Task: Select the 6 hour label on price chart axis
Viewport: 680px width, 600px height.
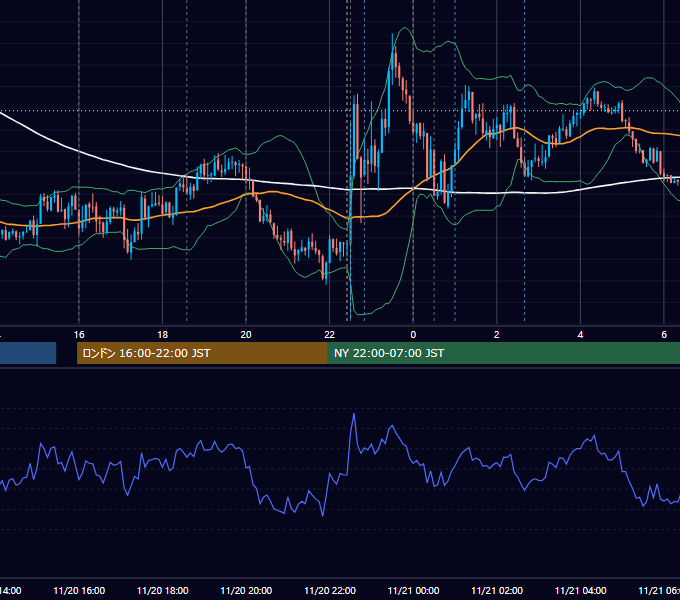Action: (x=664, y=335)
